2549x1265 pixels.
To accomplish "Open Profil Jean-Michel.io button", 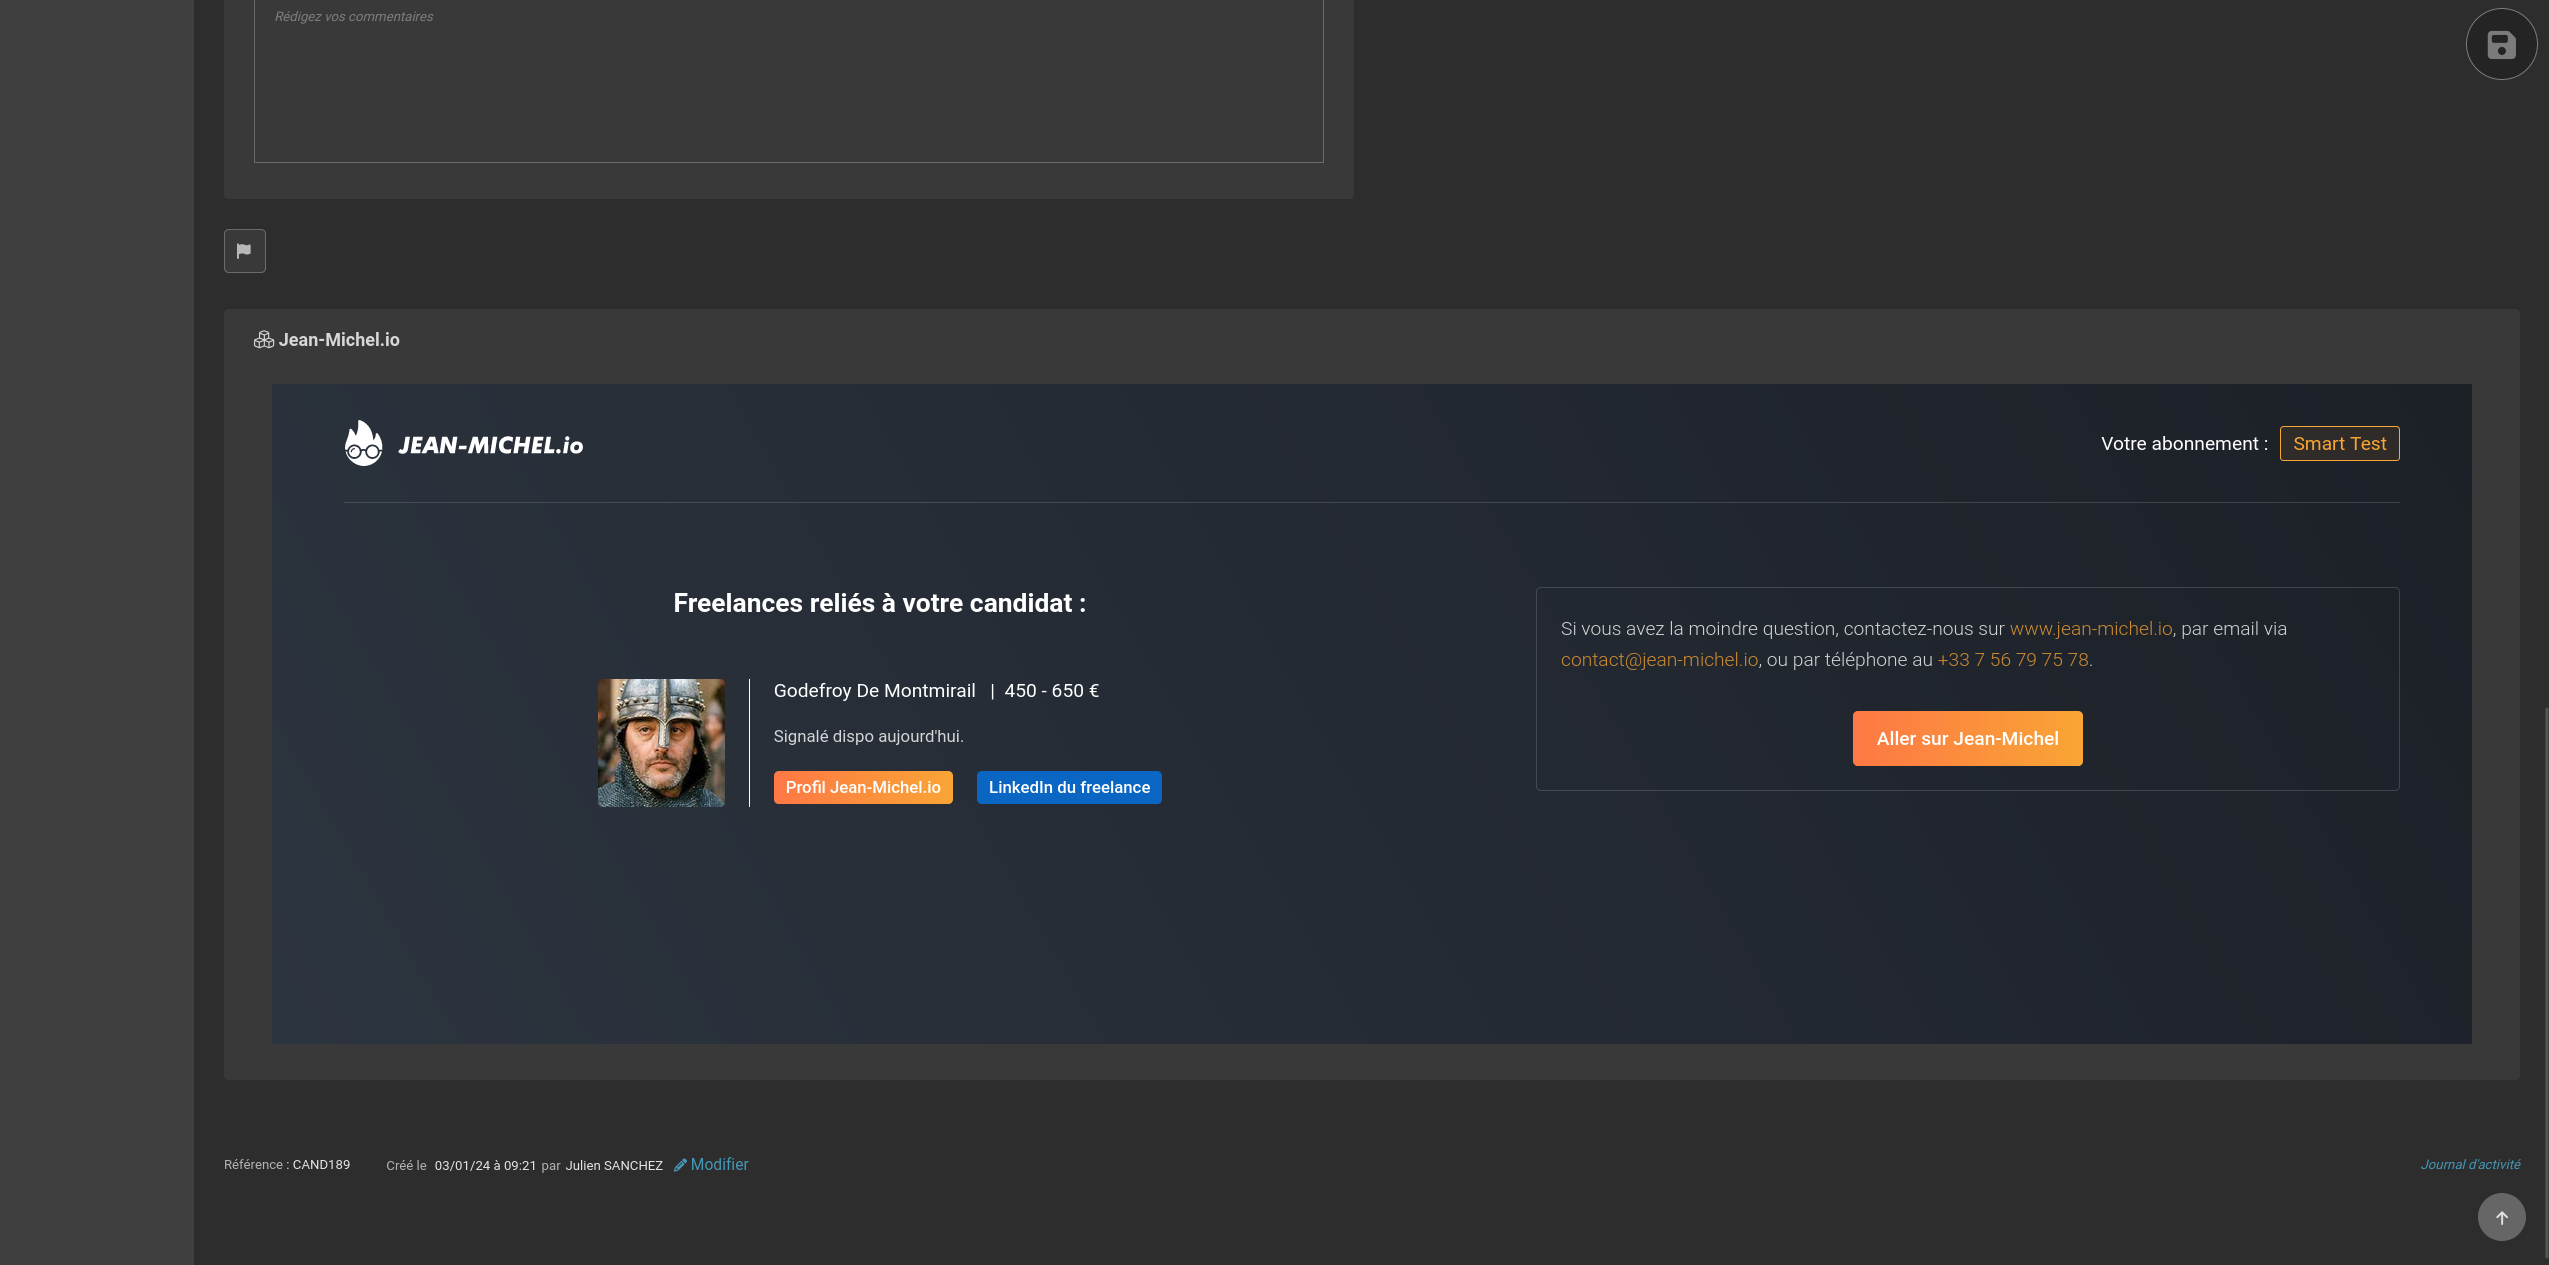I will (863, 787).
